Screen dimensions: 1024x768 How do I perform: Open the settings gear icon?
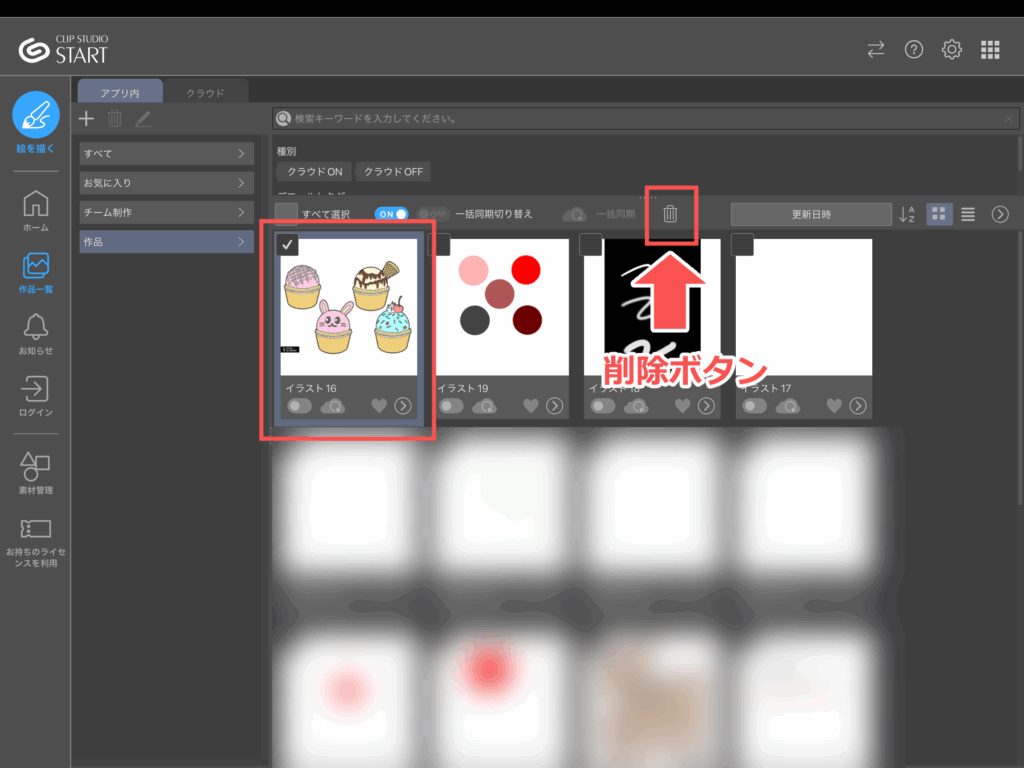(x=952, y=50)
